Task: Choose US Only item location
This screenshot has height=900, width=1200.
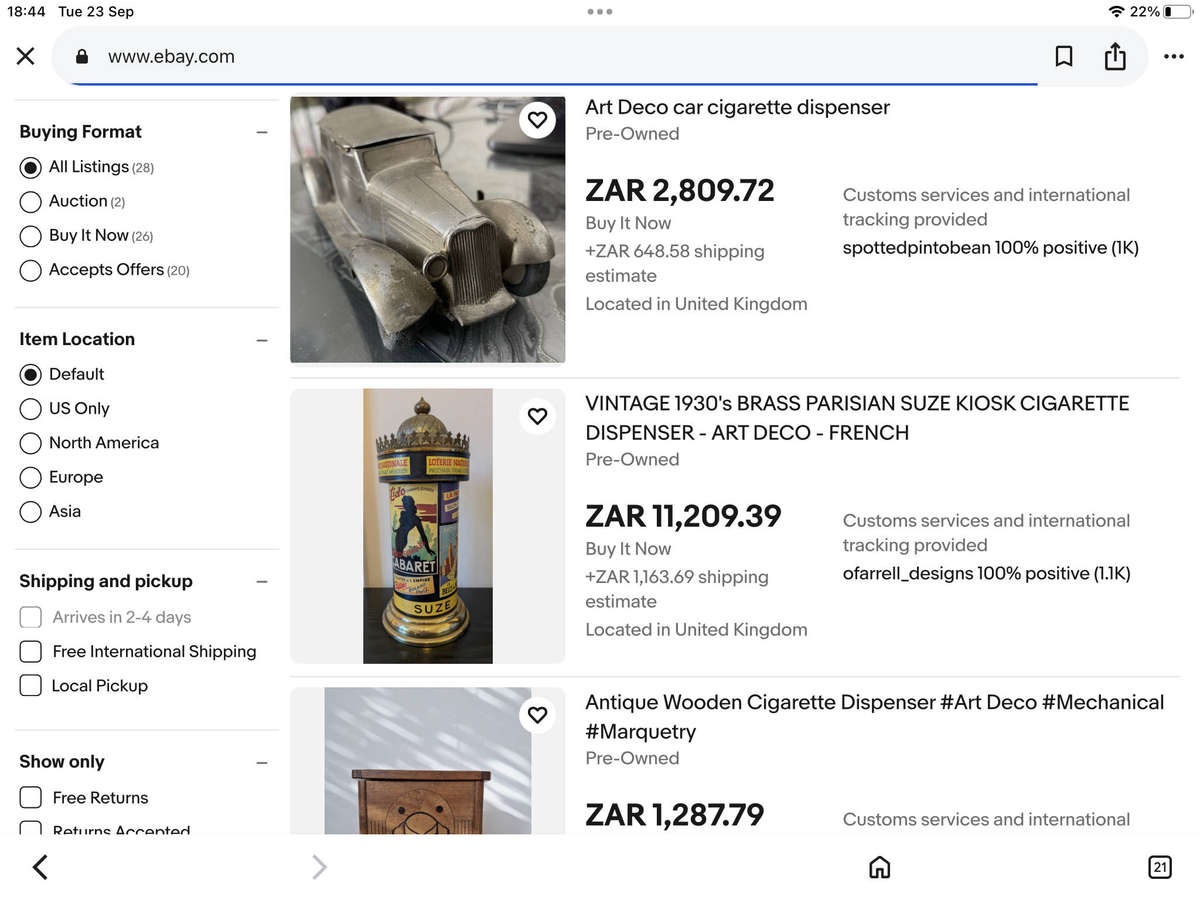Action: pos(31,409)
